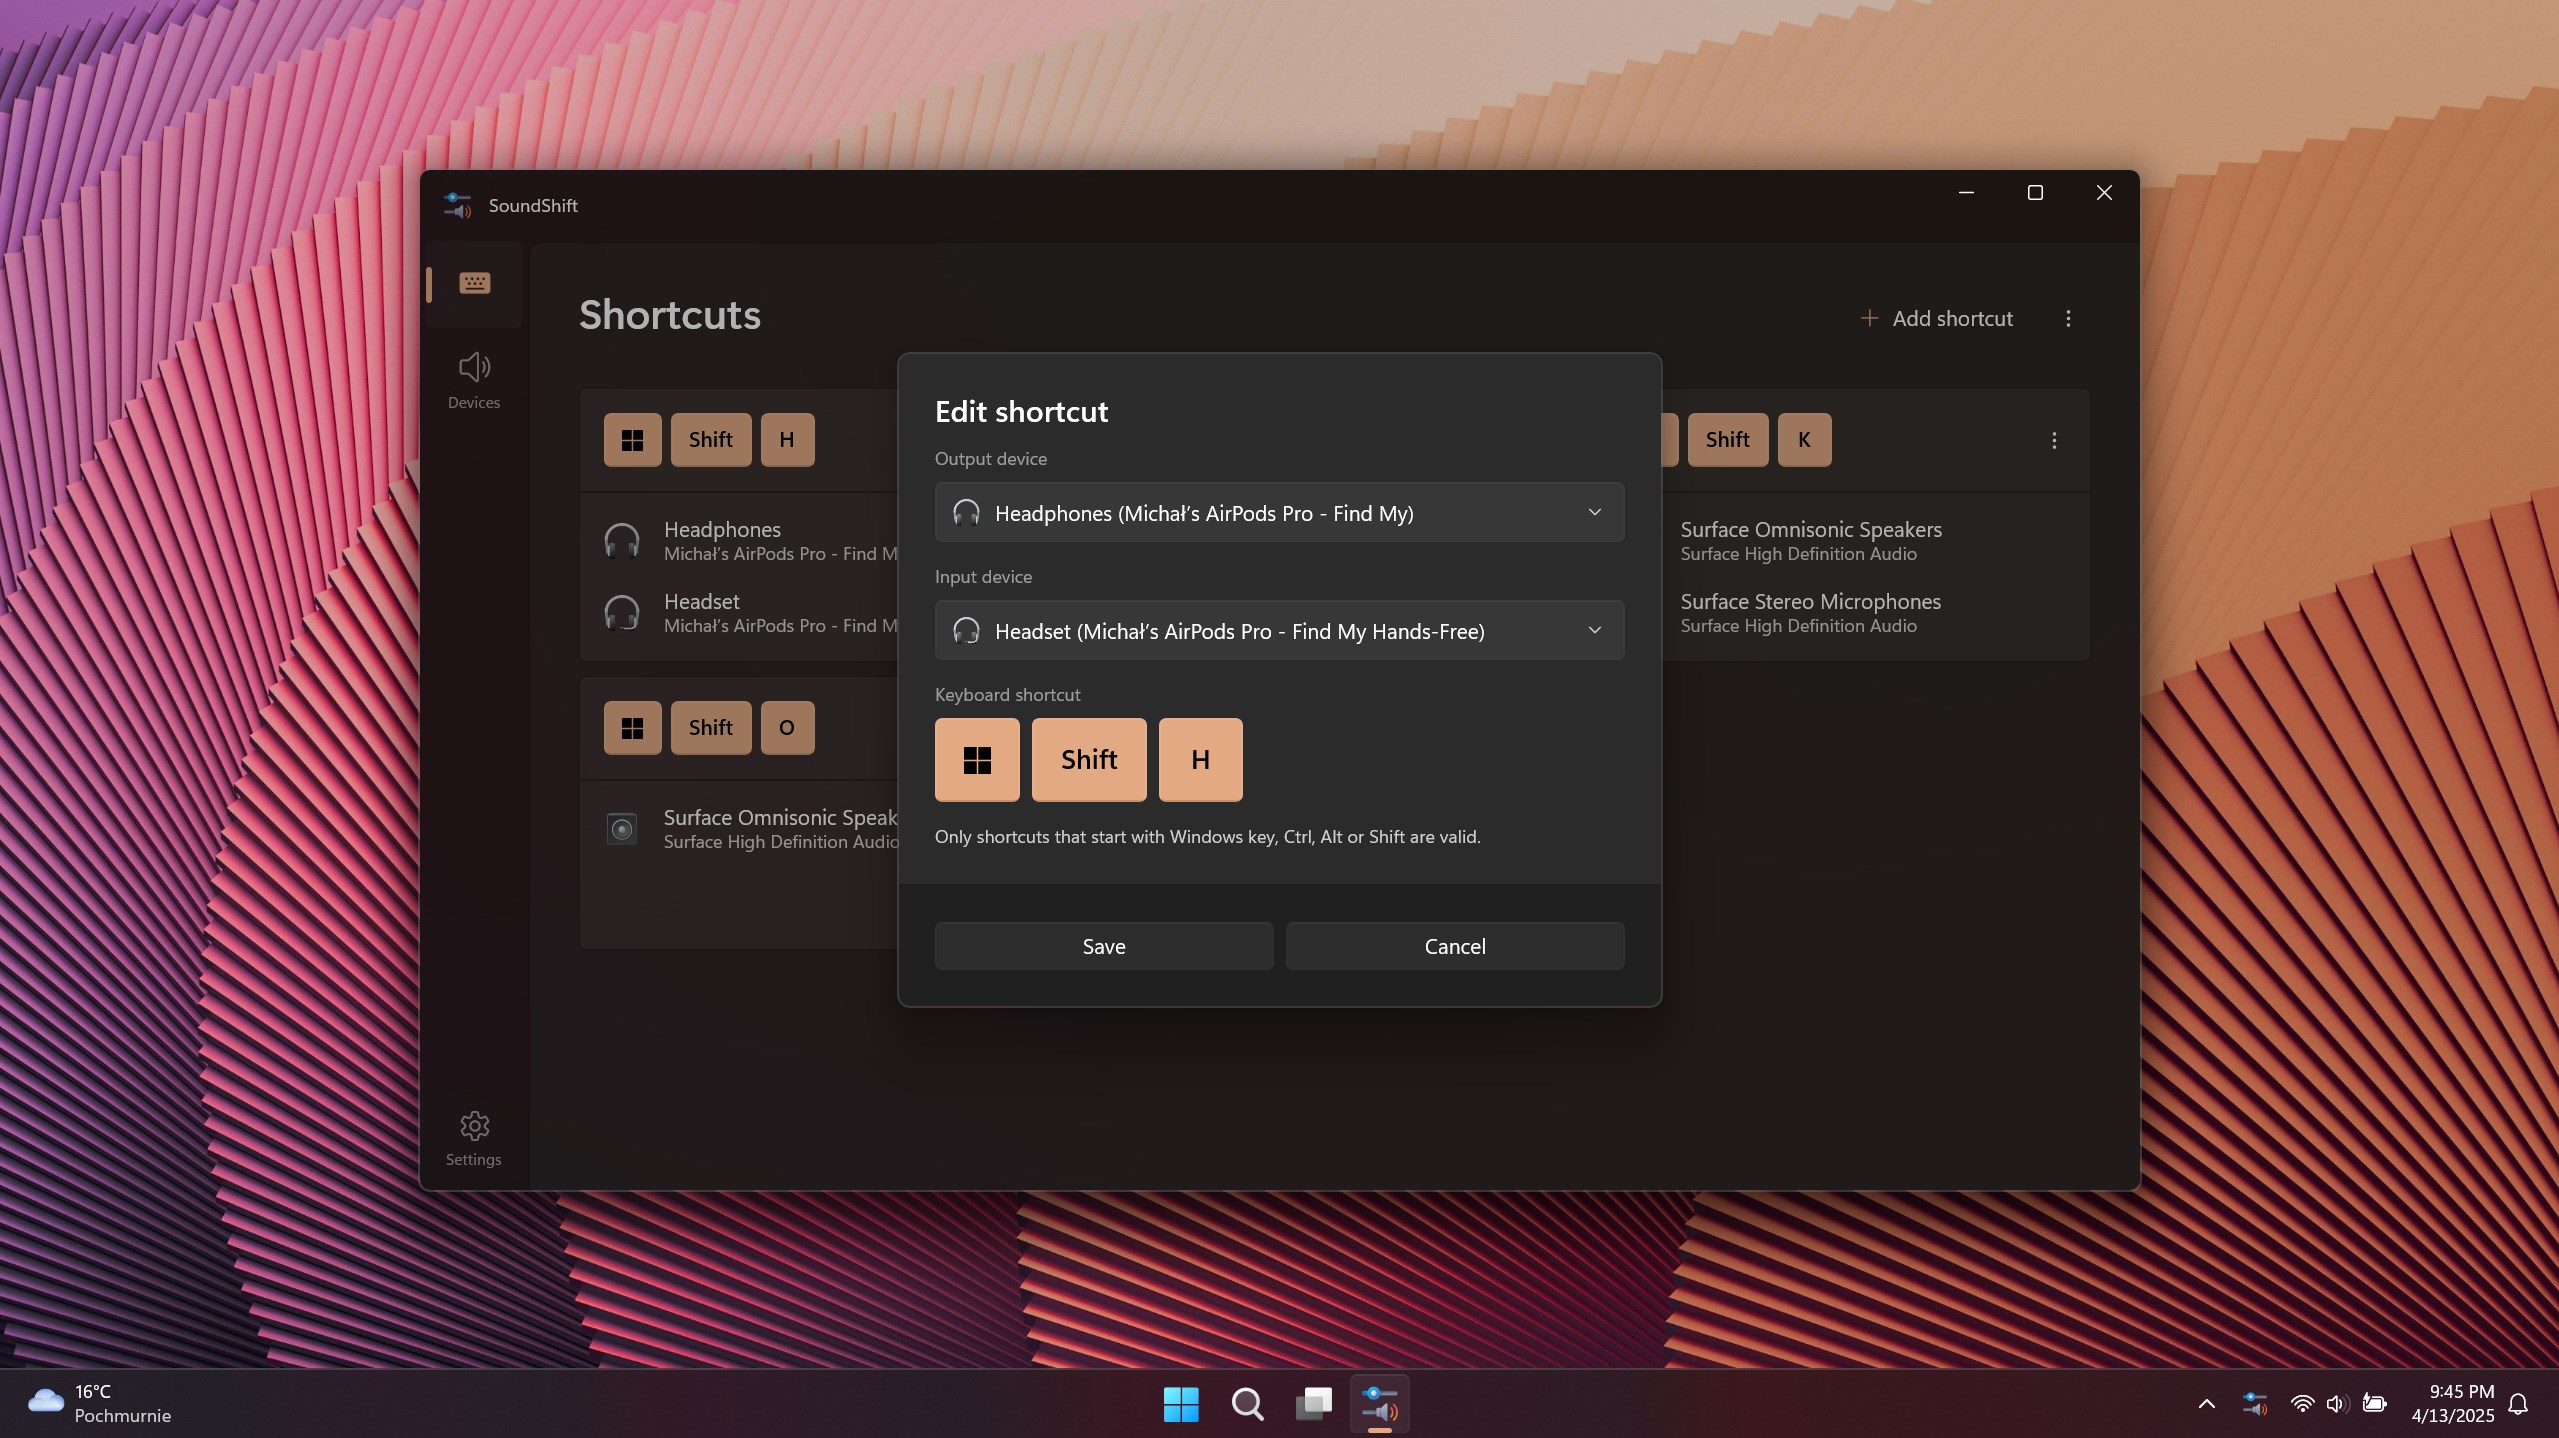
Task: Click the headset icon in Input device dropdown
Action: 966,631
